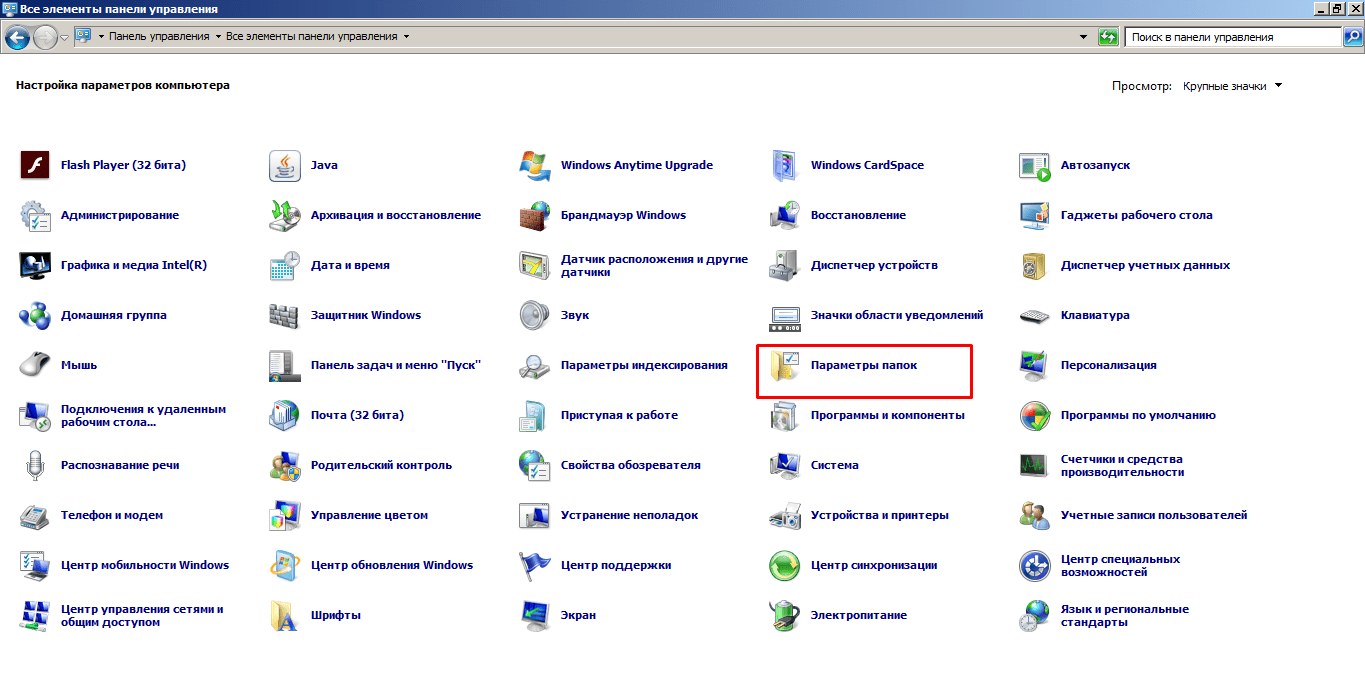
Task: Open Счетчики и средства производительности link
Action: pos(1123,465)
